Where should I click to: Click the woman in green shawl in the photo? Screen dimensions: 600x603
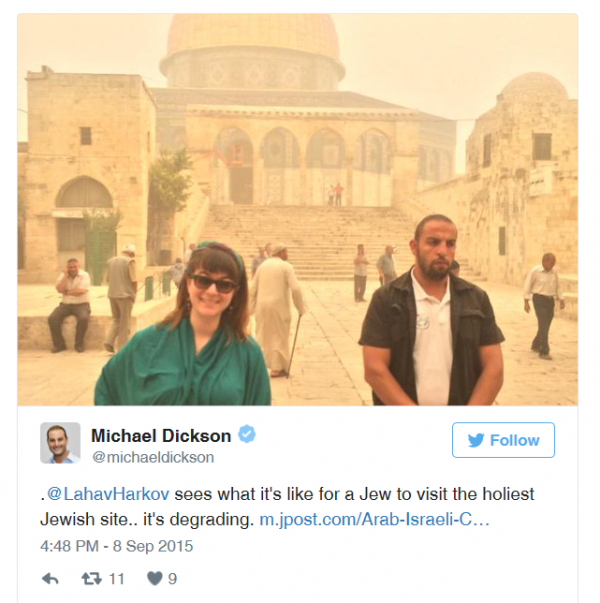(x=183, y=325)
